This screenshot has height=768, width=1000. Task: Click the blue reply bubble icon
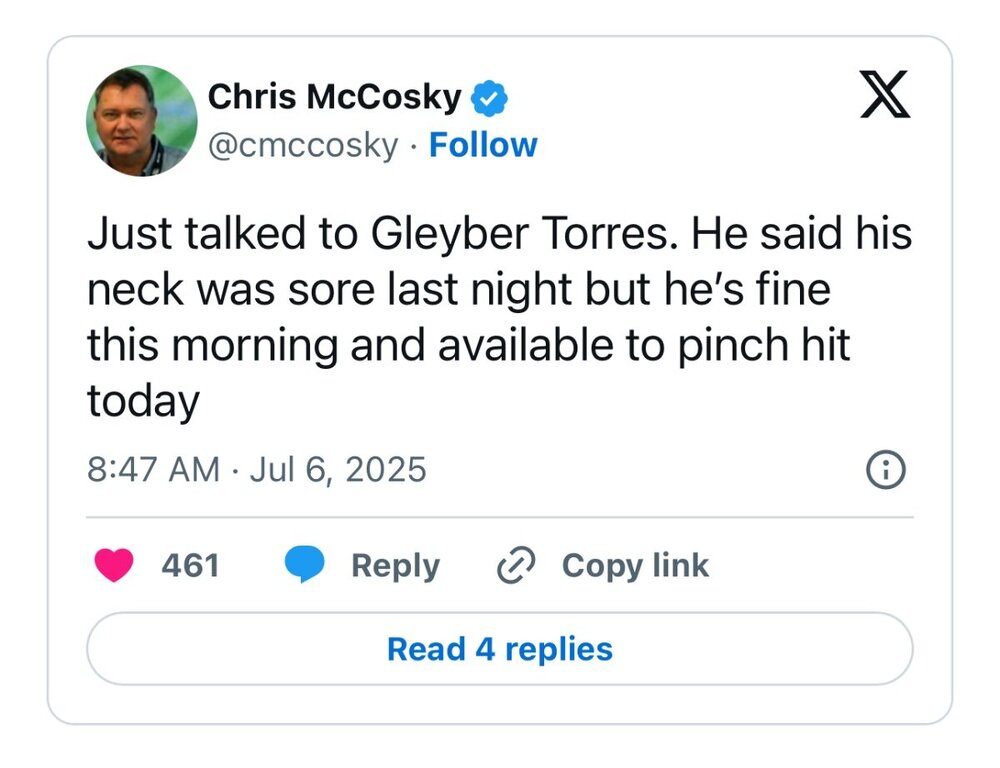point(304,566)
